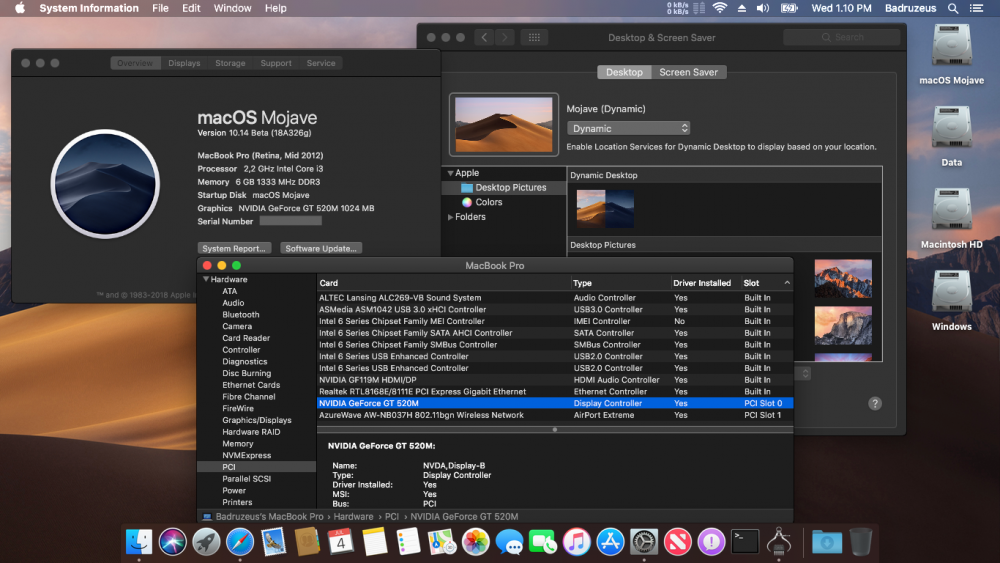Select ALTEC Lansing ALC269-VB Sound System row
1000x563 pixels.
pos(555,298)
